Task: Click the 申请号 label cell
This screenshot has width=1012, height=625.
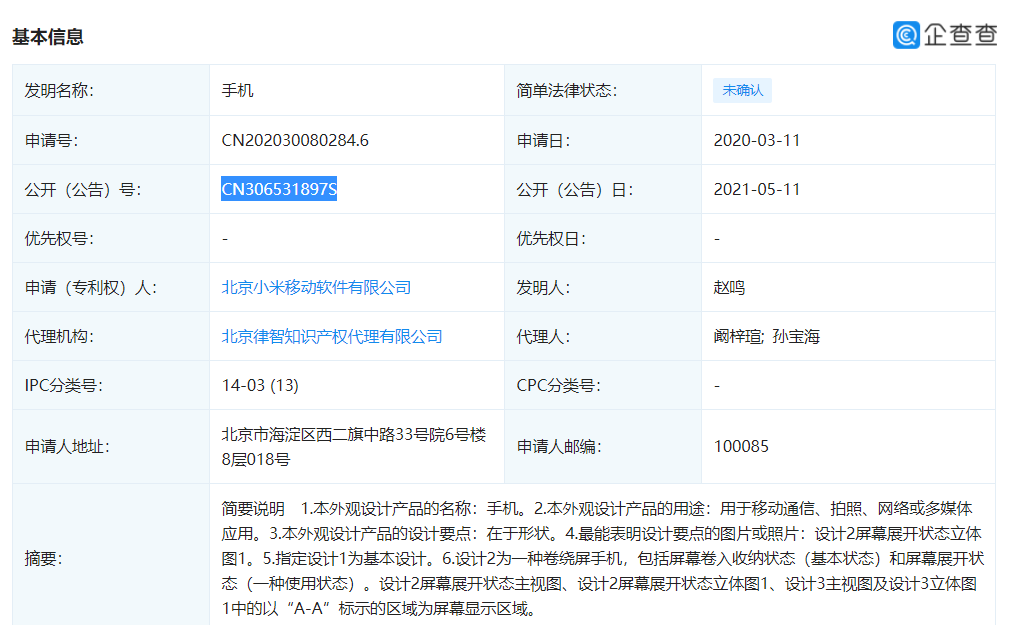Action: (x=111, y=140)
